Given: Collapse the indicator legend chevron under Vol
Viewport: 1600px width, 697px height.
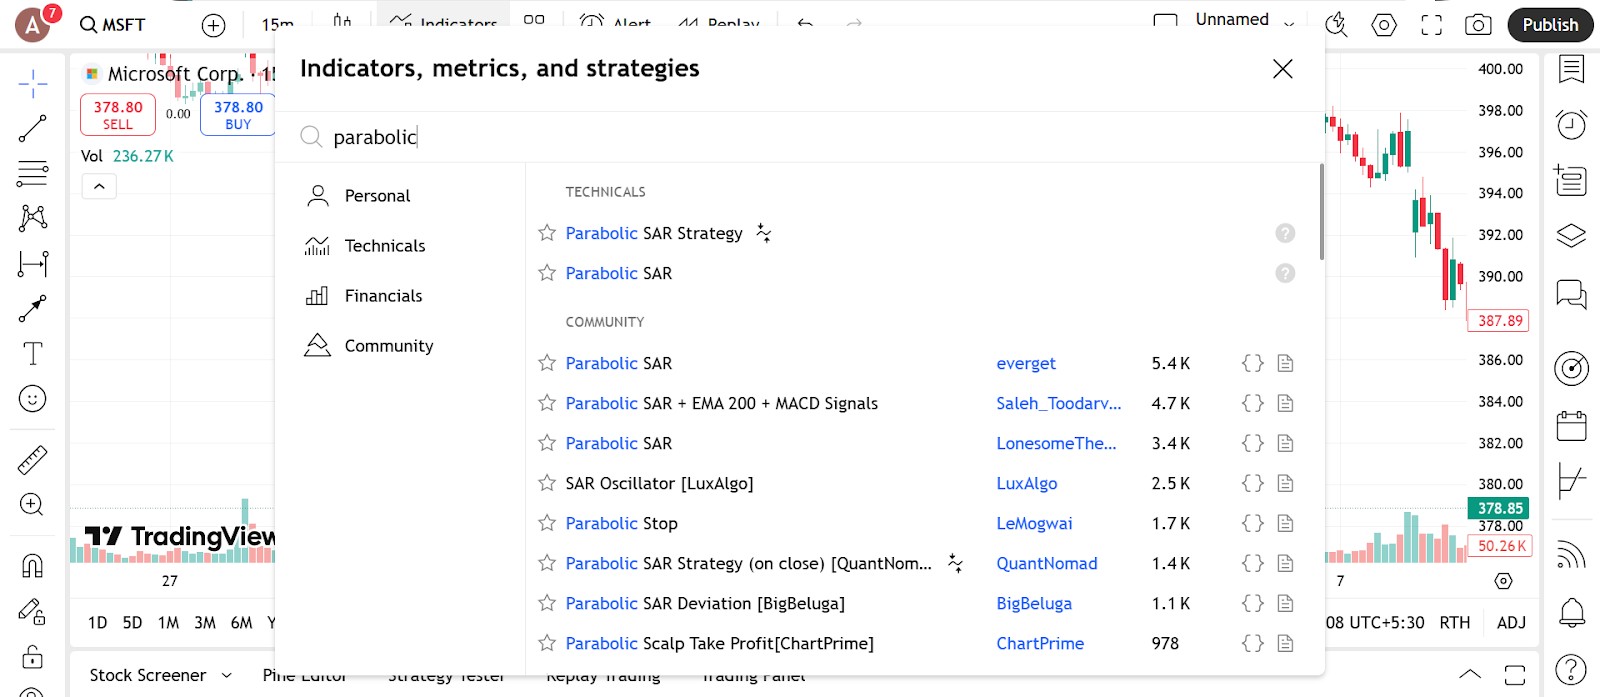Looking at the screenshot, I should coord(99,186).
